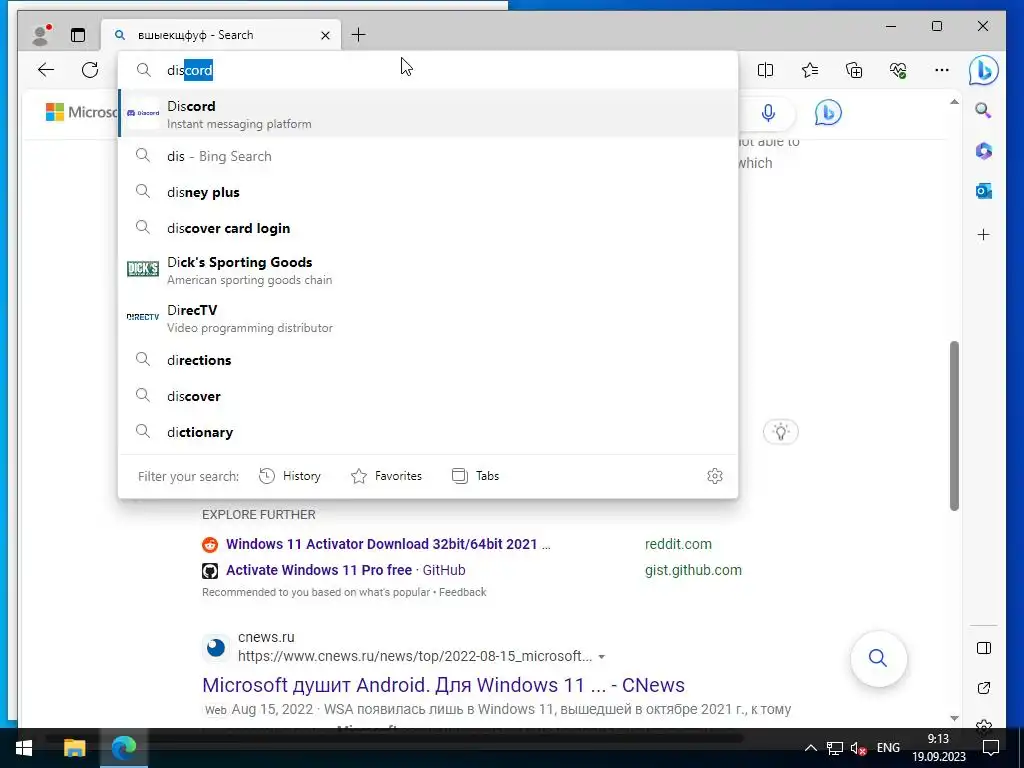Open search suggestion settings gear
This screenshot has width=1024, height=768.
click(x=715, y=476)
